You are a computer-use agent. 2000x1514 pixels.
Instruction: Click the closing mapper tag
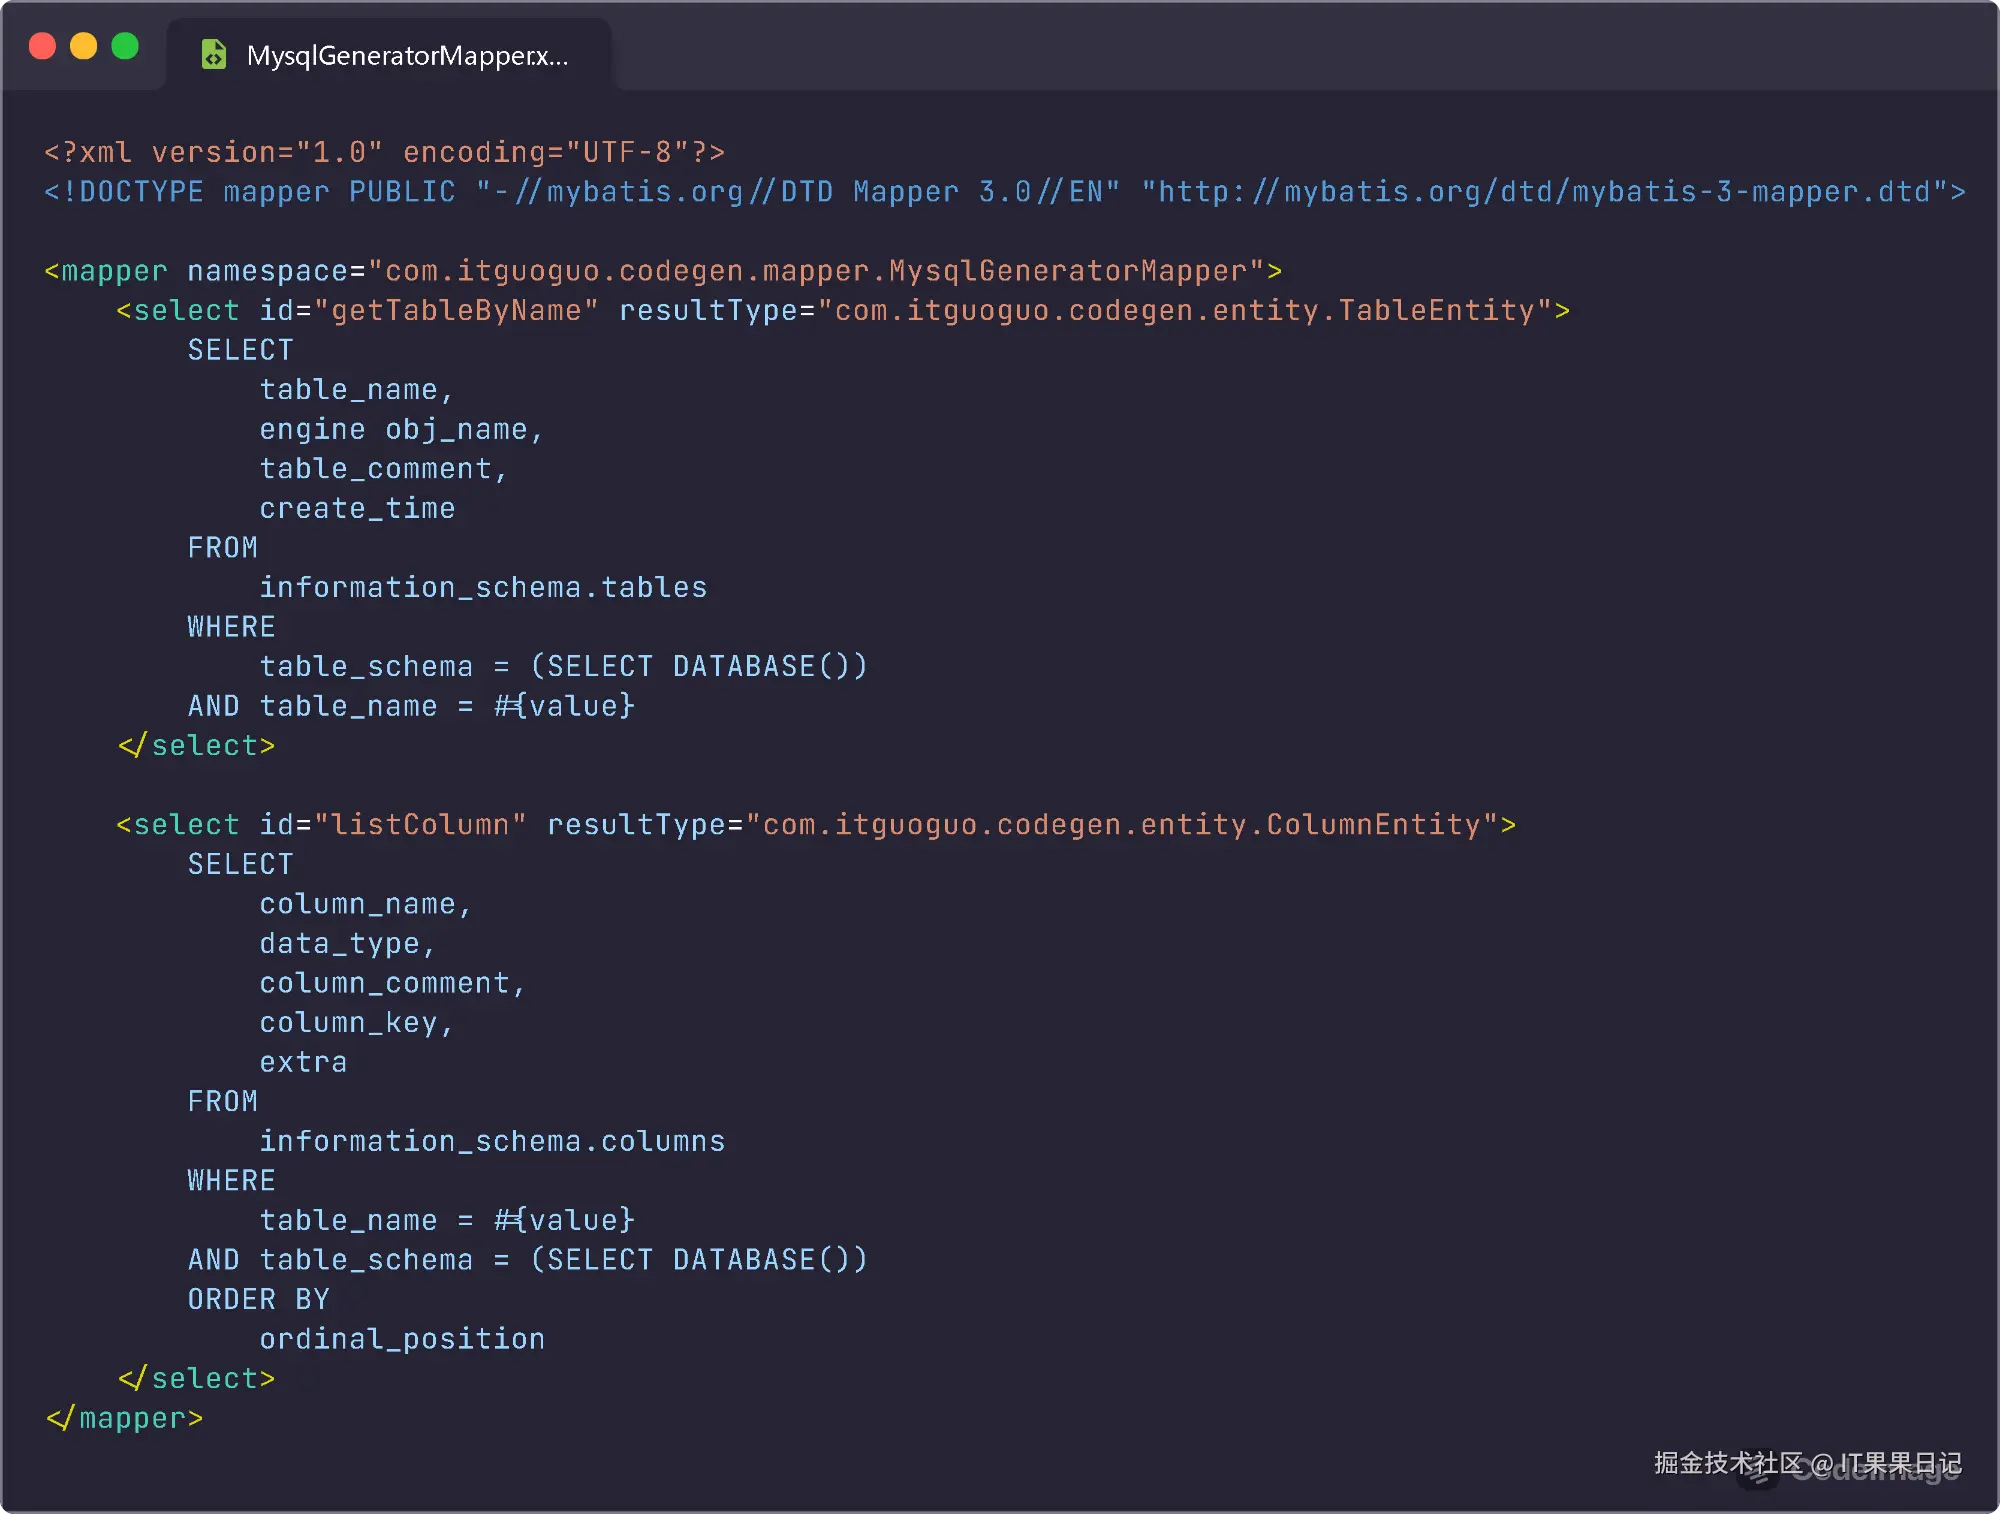click(x=125, y=1418)
